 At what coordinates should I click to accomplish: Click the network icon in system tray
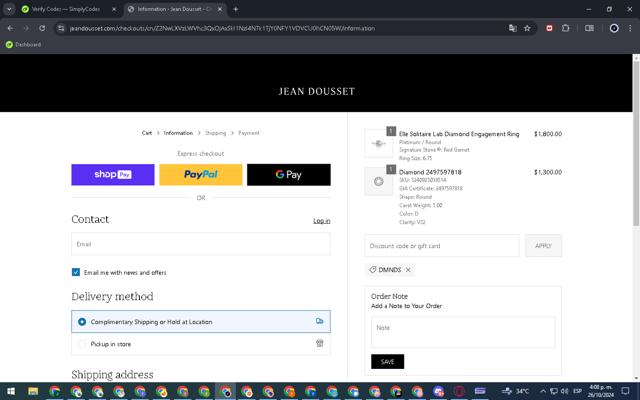554,391
